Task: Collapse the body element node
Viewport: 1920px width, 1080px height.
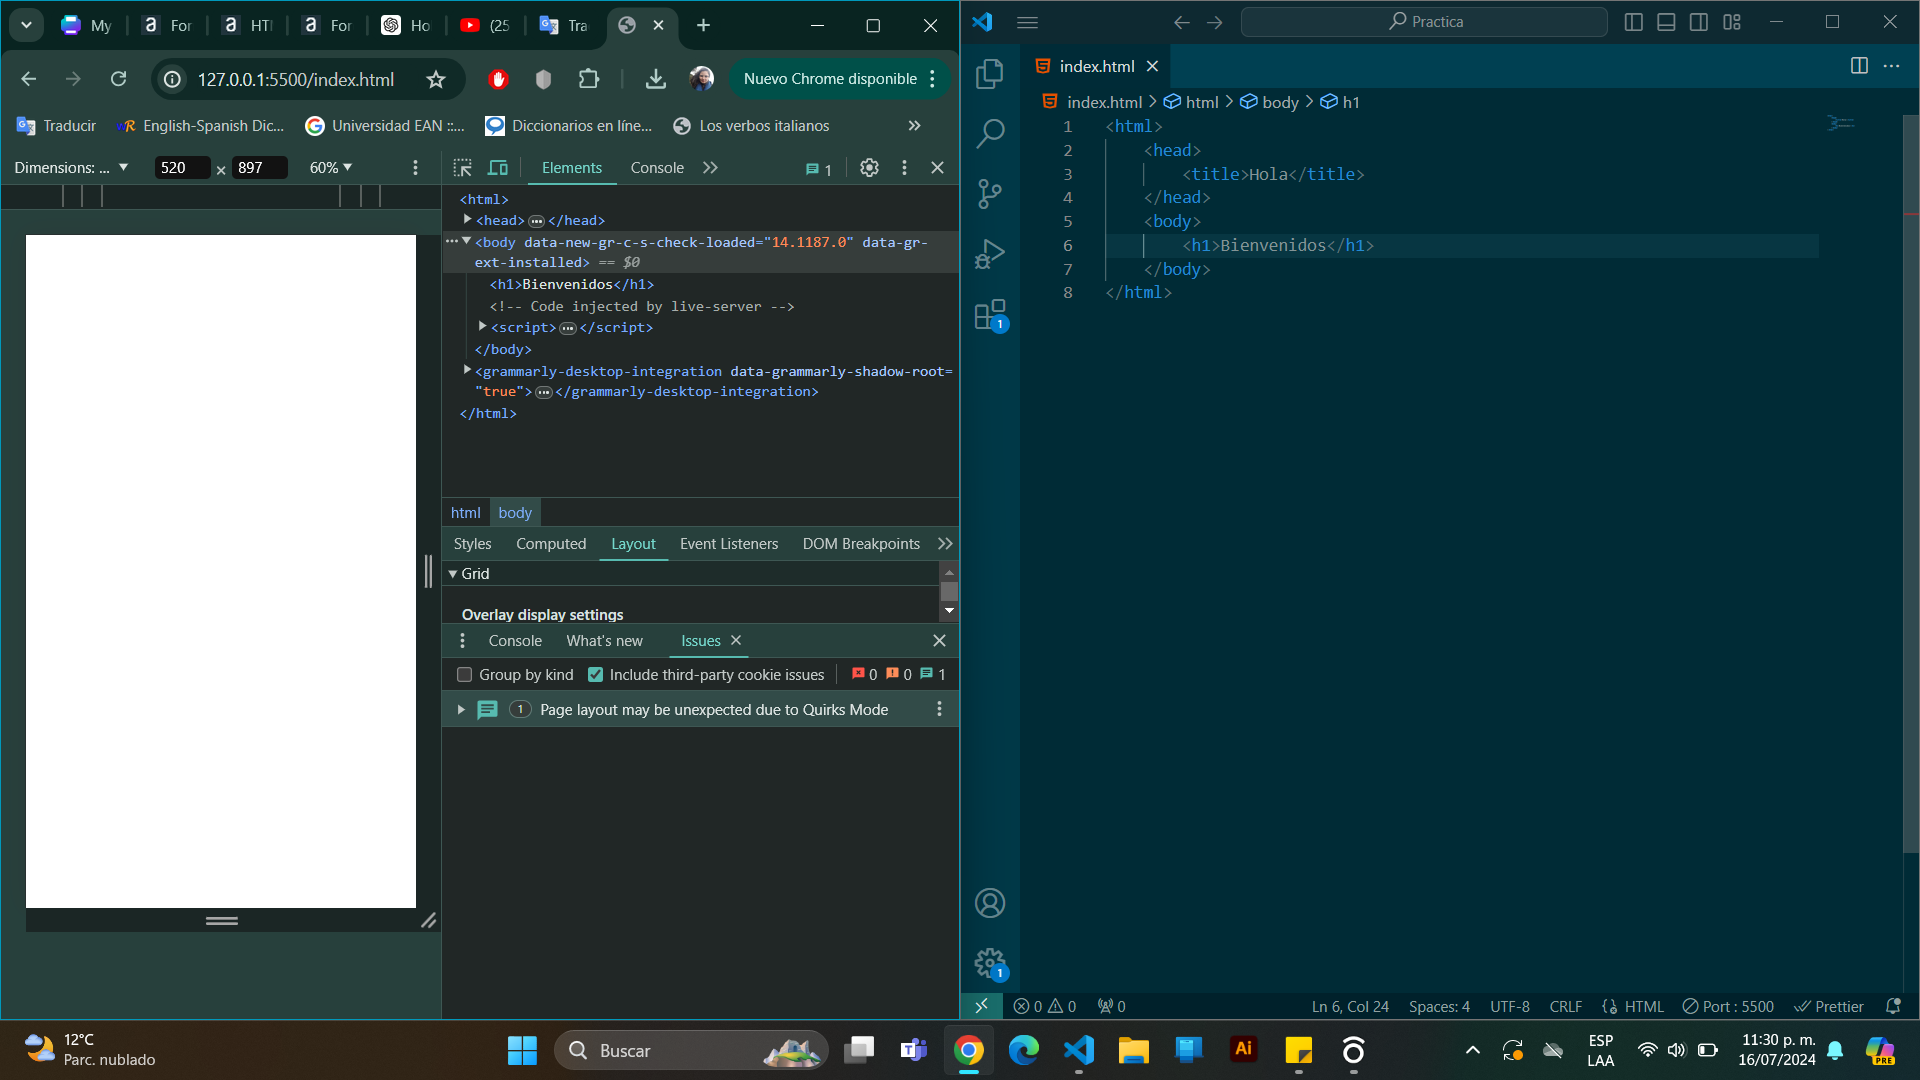Action: point(466,241)
